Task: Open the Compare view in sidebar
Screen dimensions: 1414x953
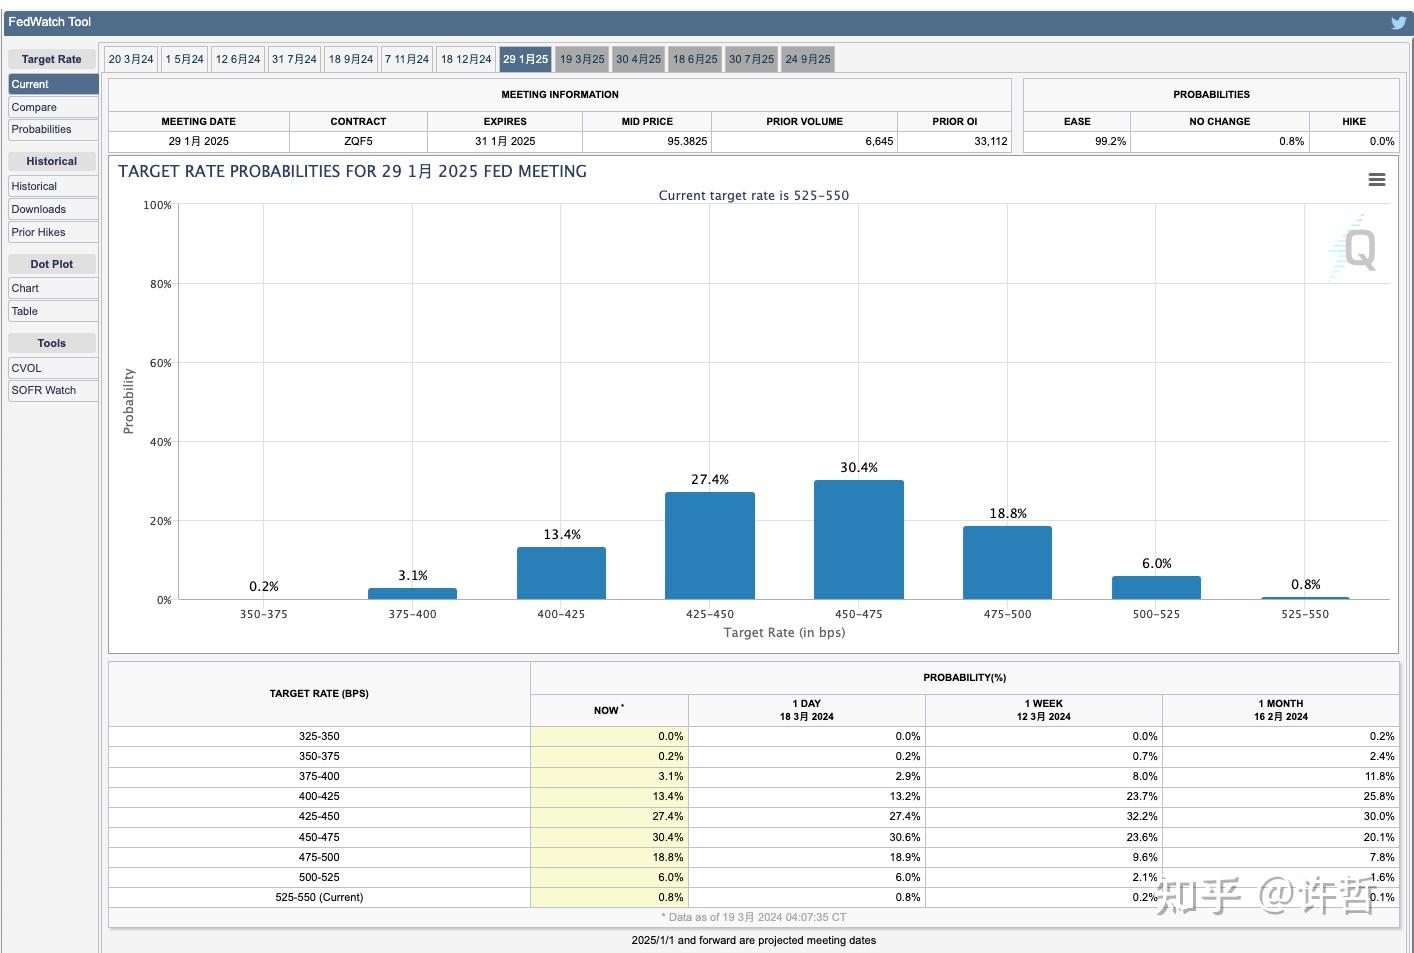Action: point(53,107)
